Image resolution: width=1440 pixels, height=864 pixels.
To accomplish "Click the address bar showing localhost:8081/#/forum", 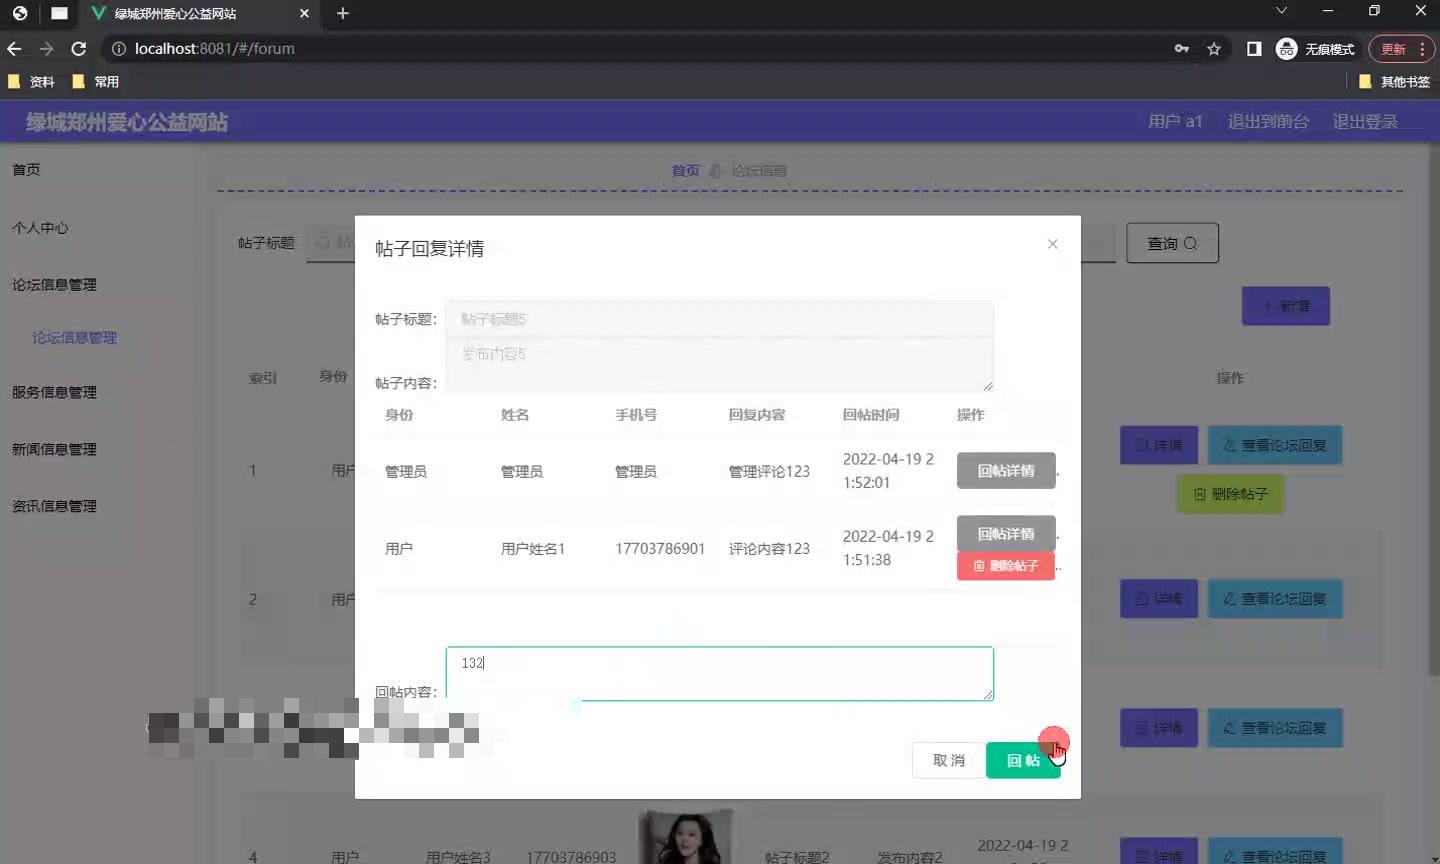I will coord(640,48).
